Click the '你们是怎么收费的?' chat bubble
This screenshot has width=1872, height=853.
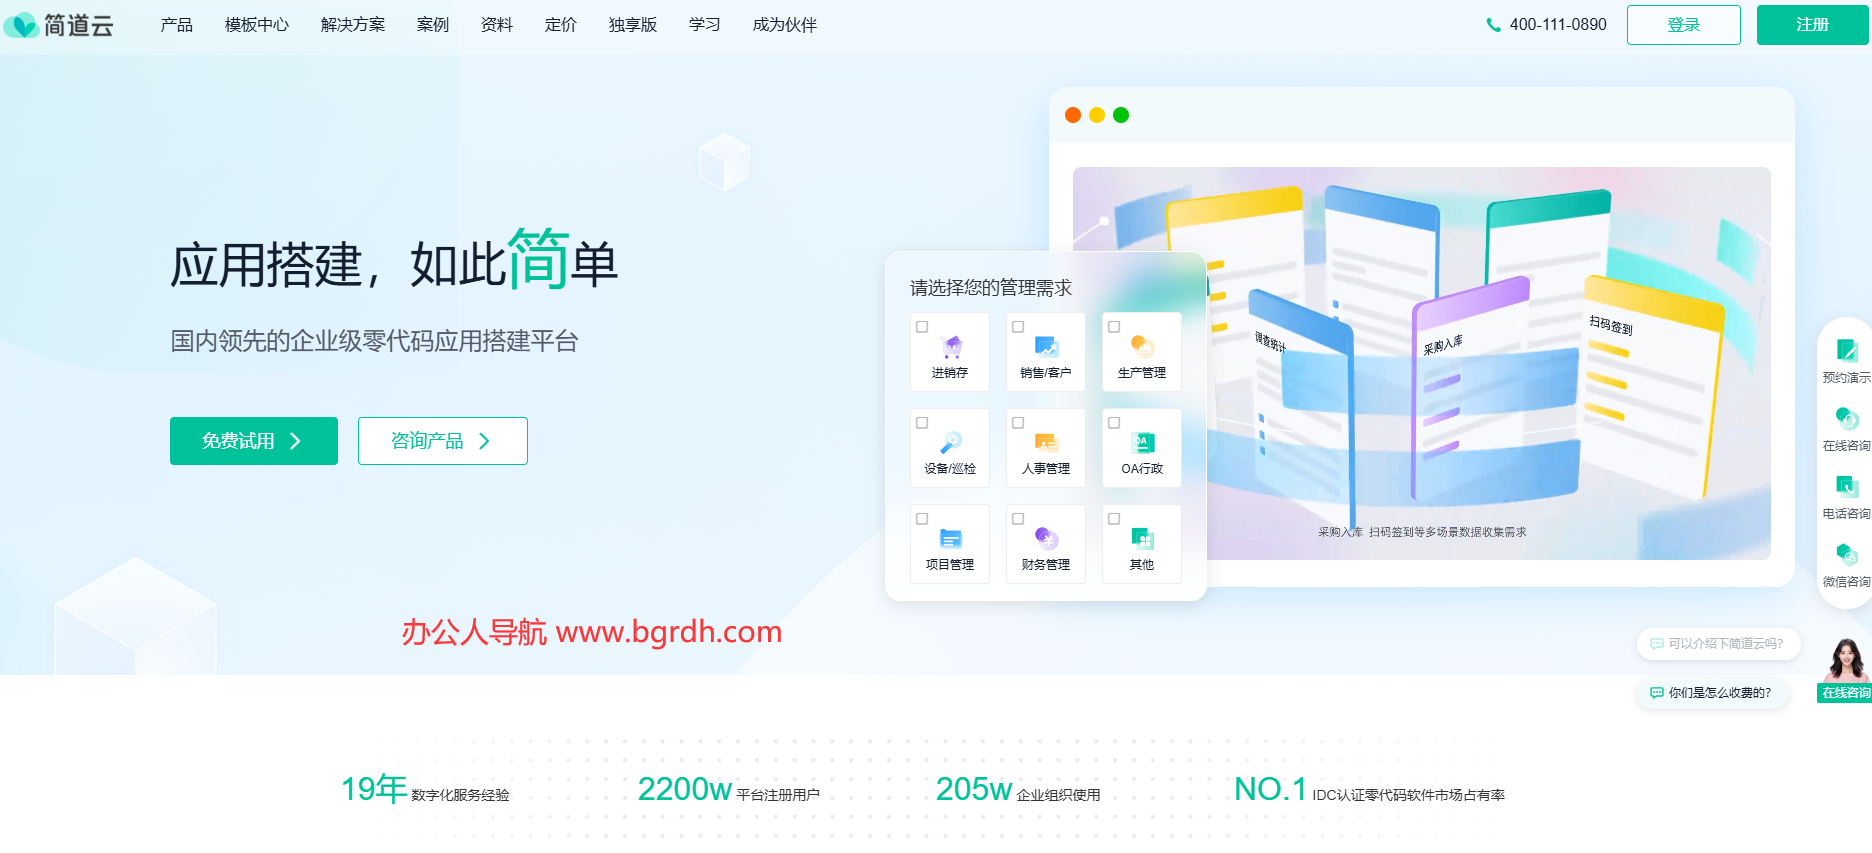1712,693
